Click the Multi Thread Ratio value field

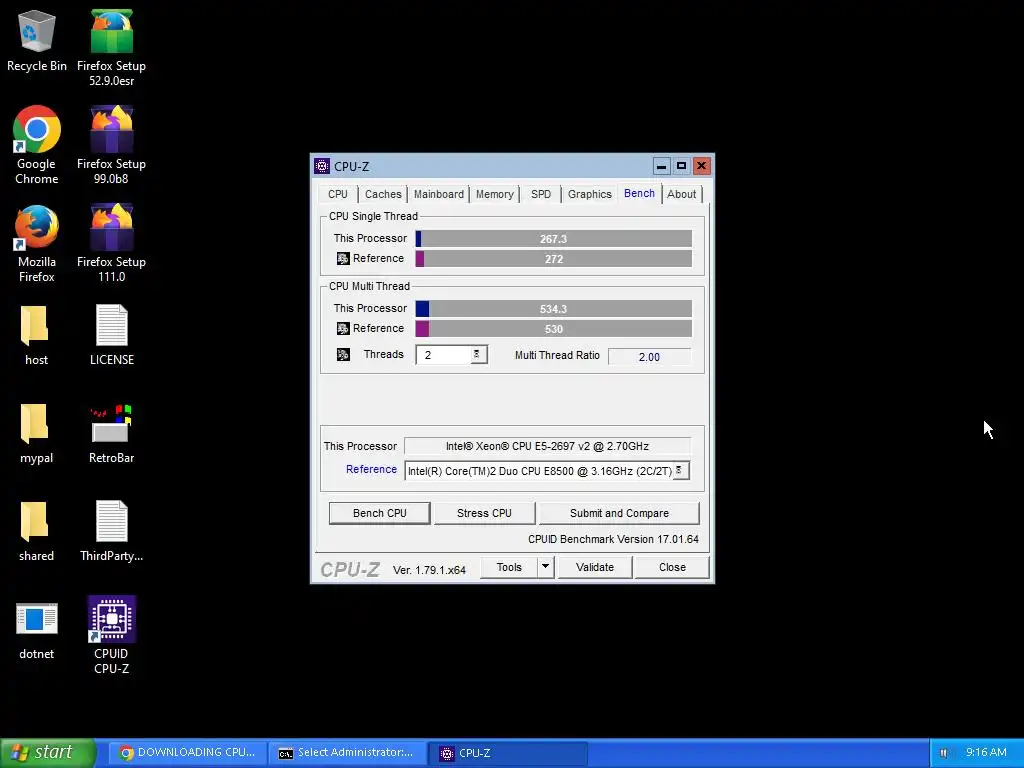coord(649,357)
